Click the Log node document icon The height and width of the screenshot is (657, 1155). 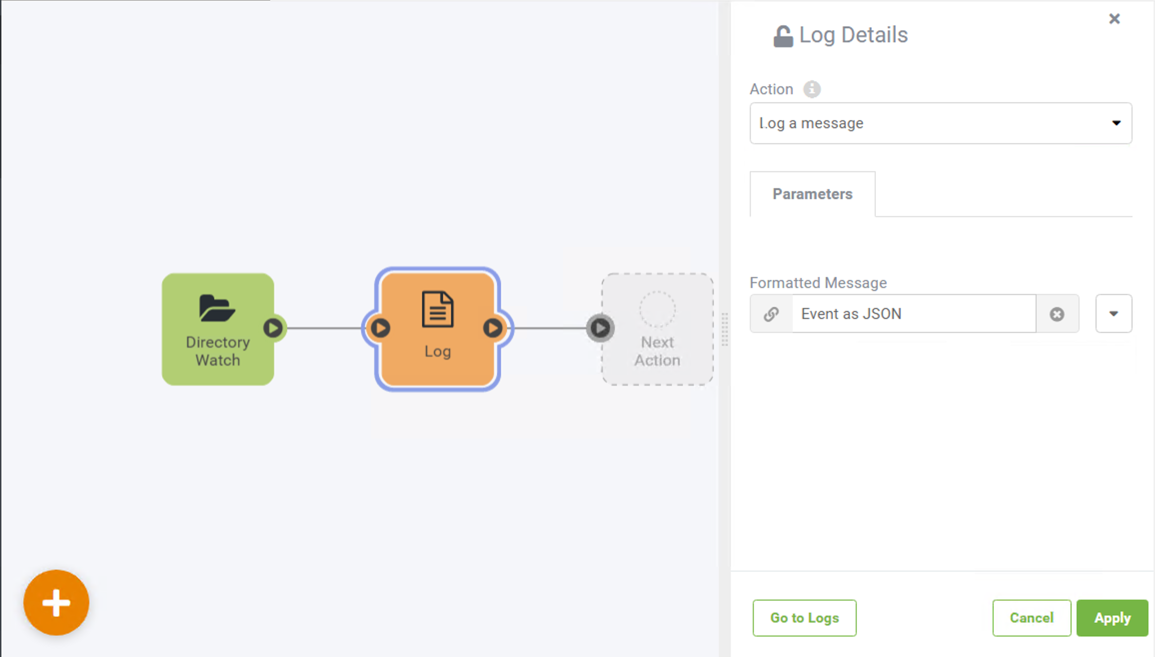pos(438,309)
